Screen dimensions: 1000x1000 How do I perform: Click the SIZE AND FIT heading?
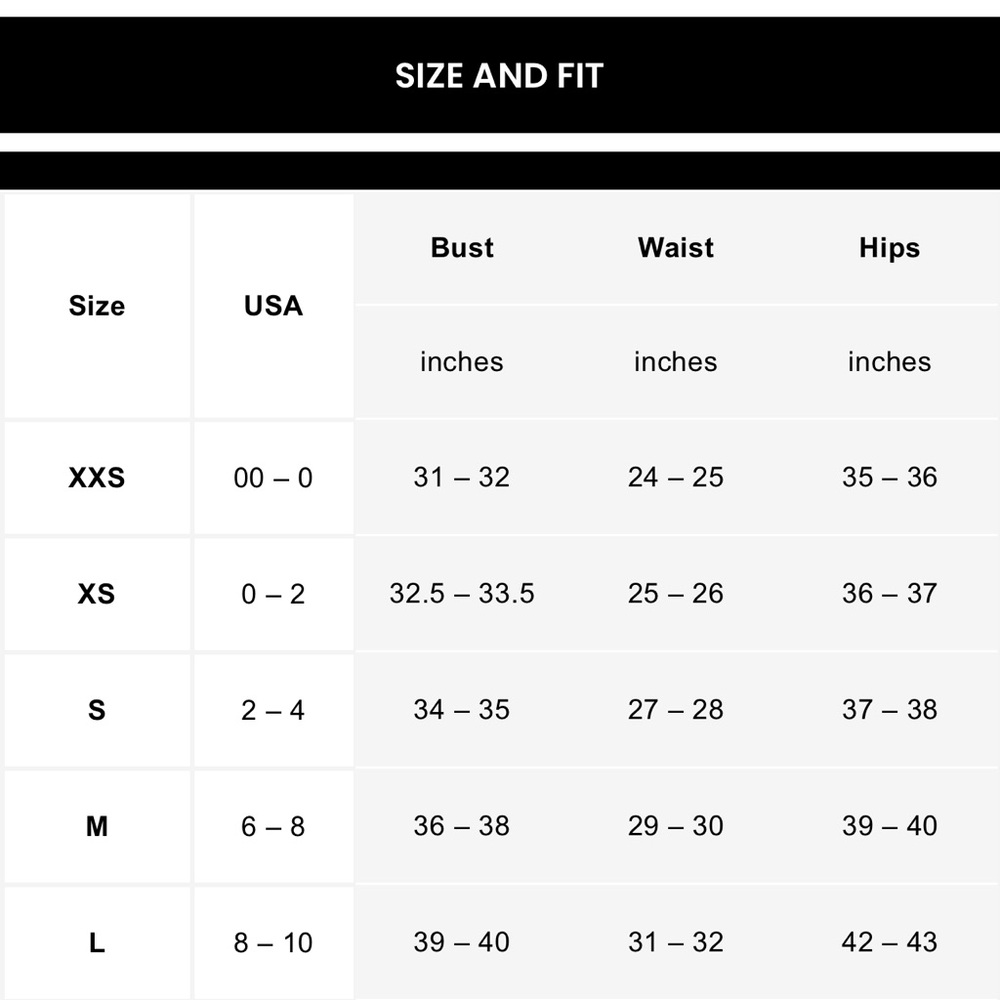point(499,76)
